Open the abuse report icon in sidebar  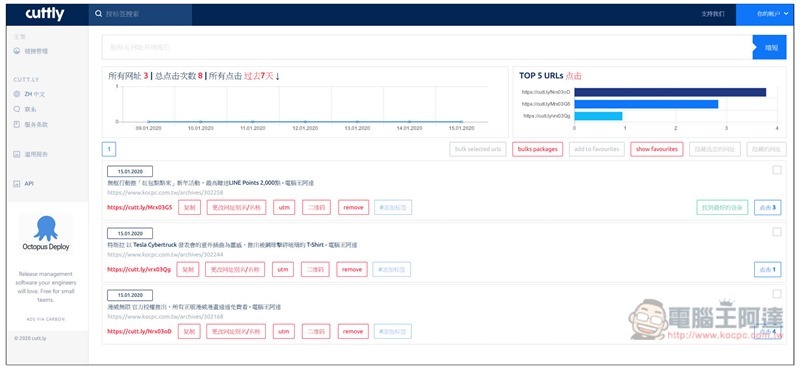point(17,154)
